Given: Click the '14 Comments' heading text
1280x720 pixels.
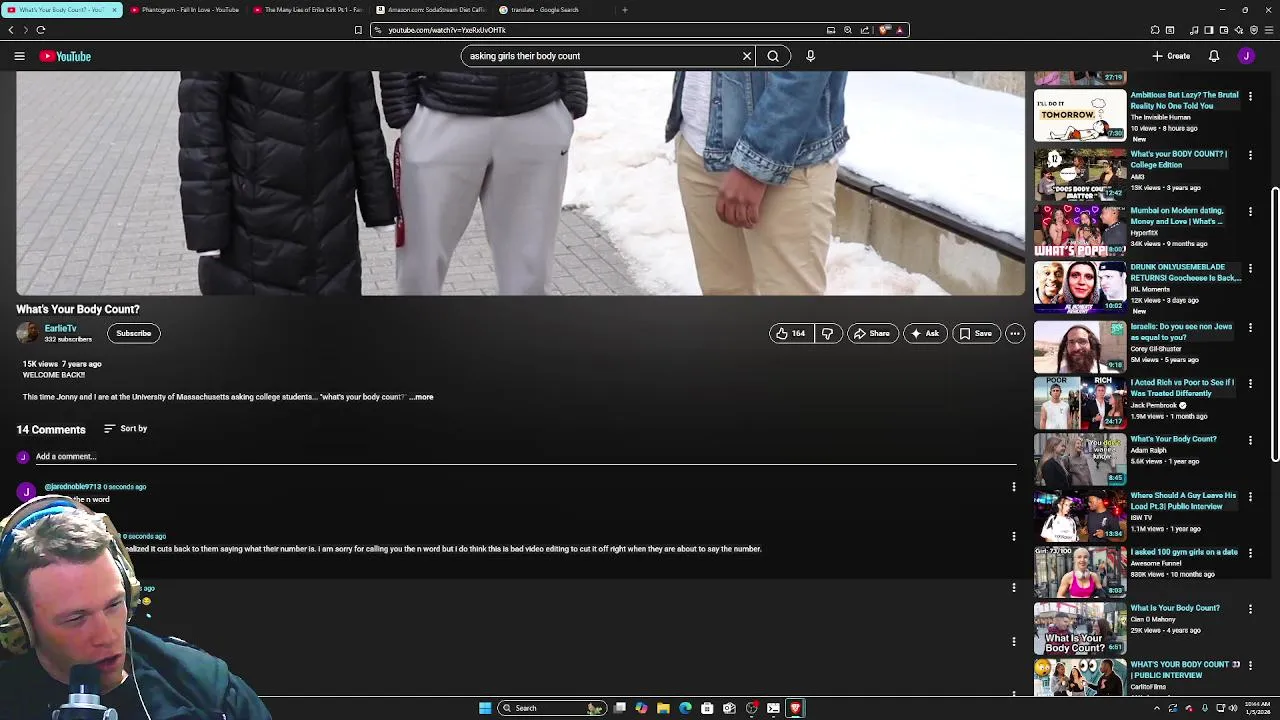Looking at the screenshot, I should click(x=51, y=429).
